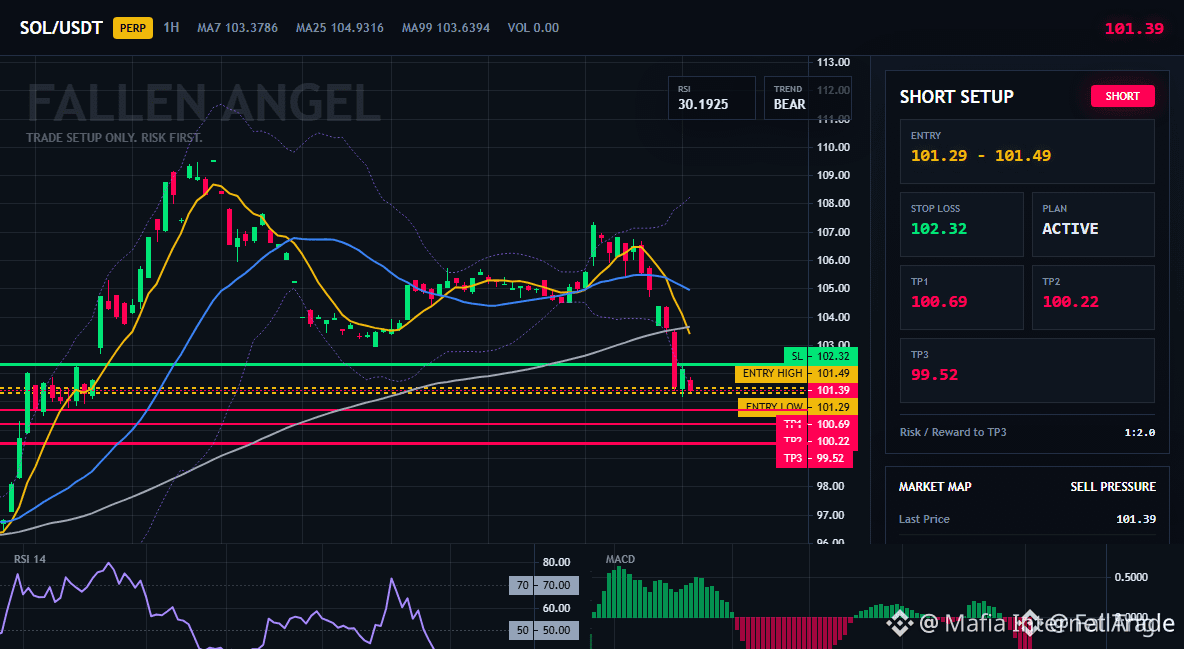
Task: Click the TP3 99.52 card in panel
Action: point(1027,370)
